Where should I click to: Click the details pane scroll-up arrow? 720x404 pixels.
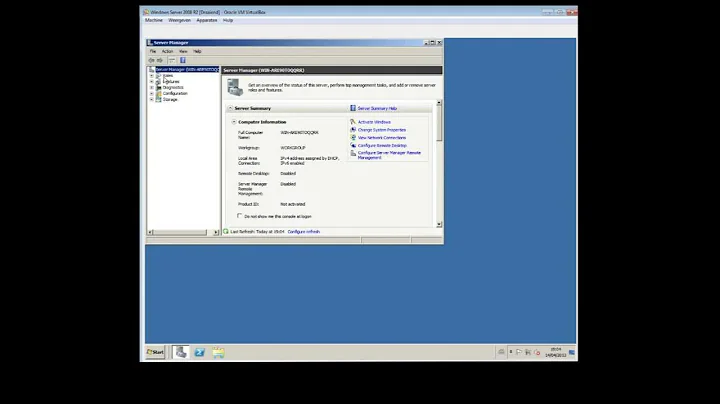439,102
